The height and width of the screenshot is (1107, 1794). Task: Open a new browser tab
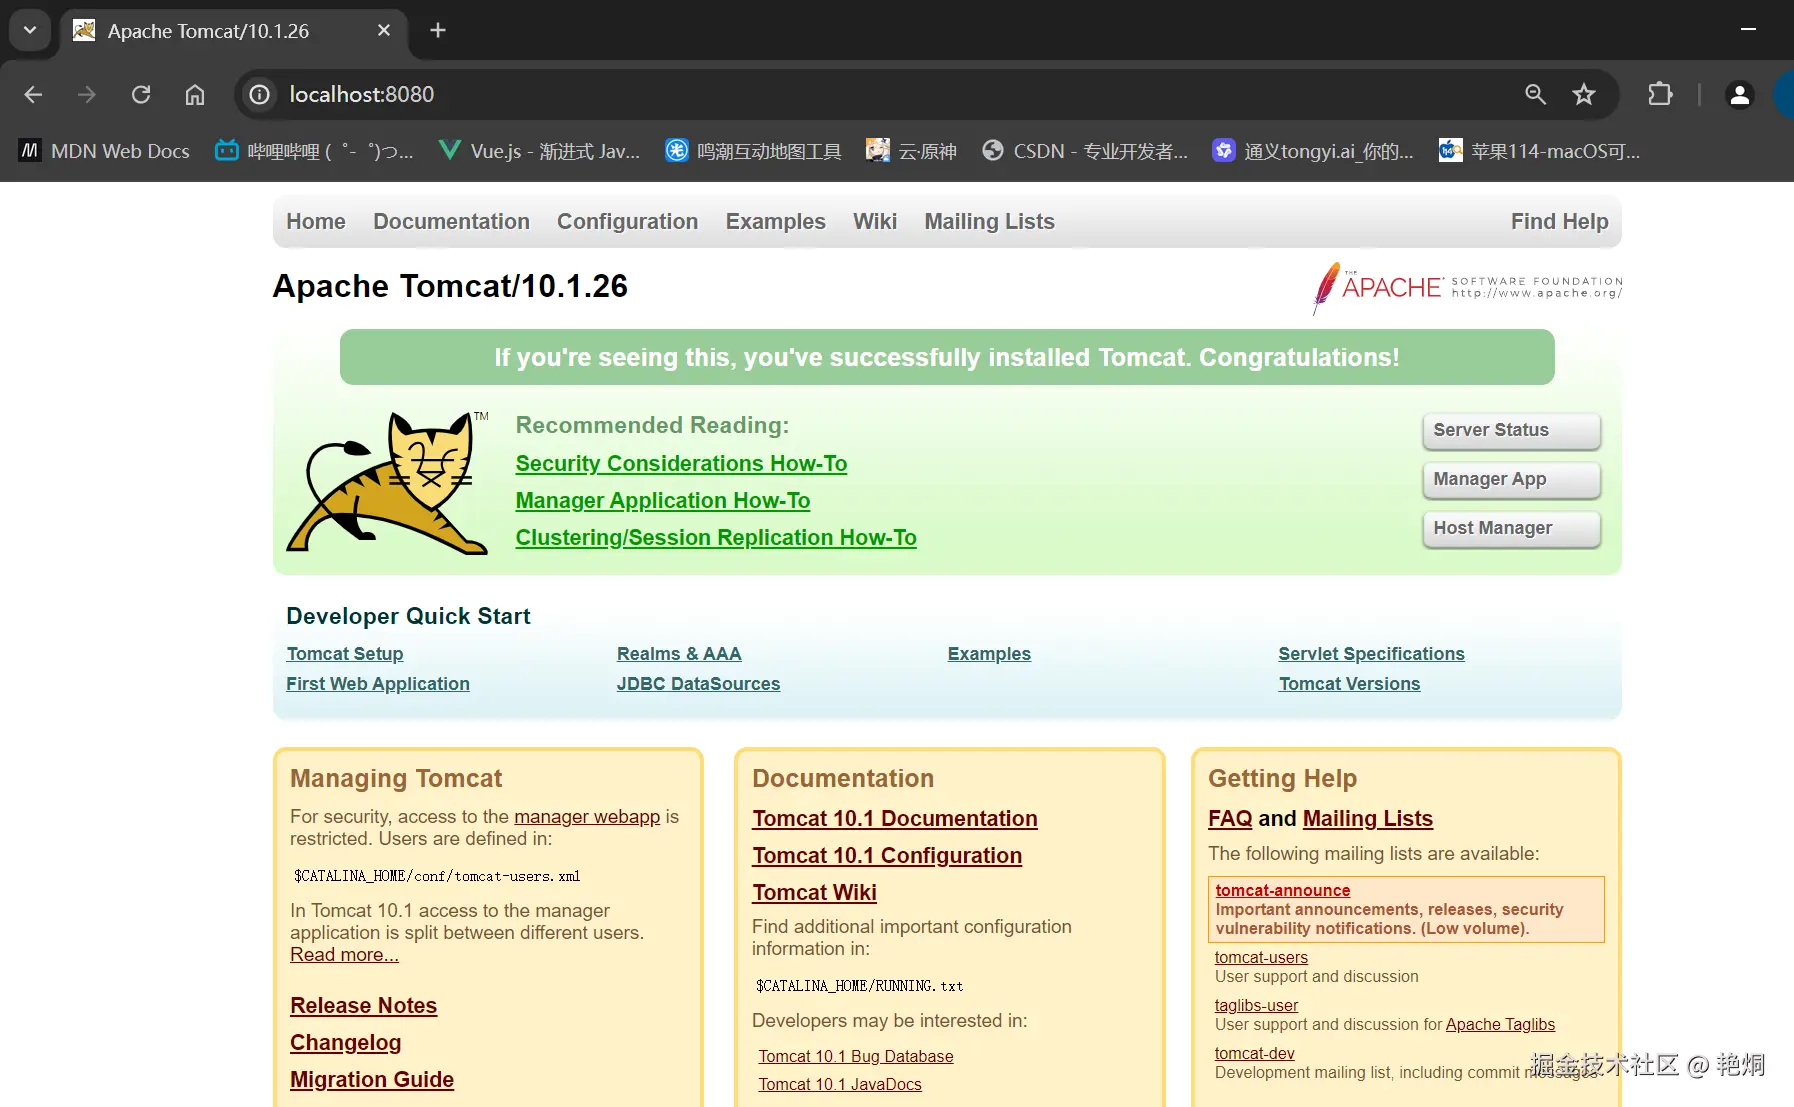(x=438, y=31)
